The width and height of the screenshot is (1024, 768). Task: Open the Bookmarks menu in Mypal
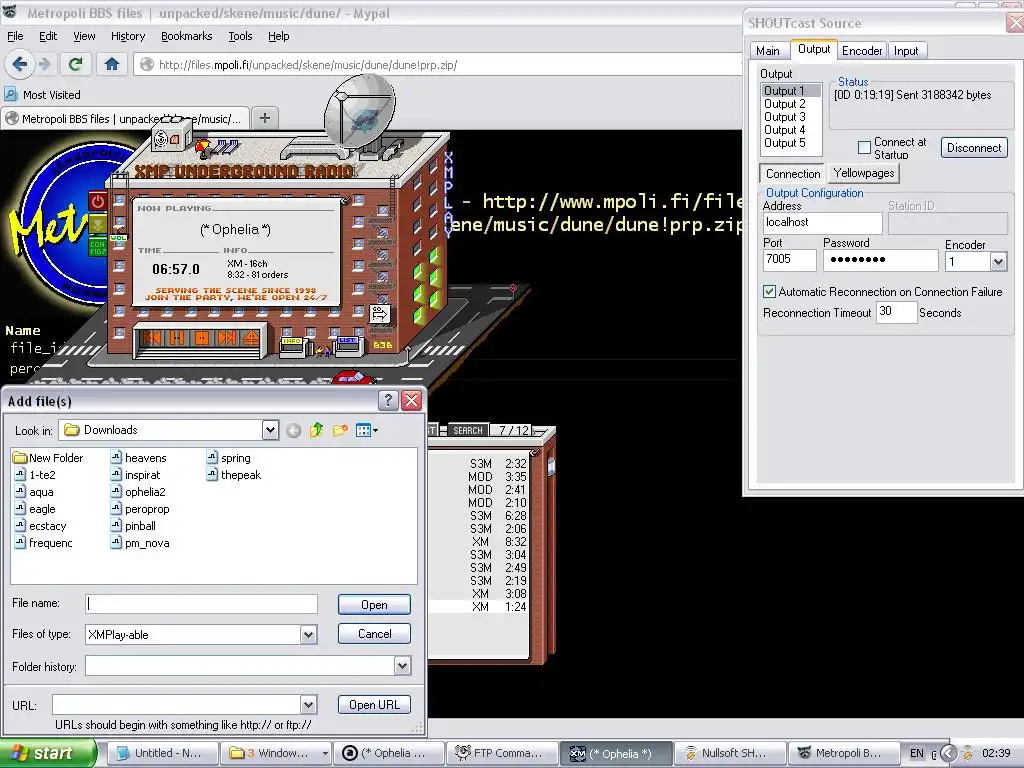coord(186,36)
